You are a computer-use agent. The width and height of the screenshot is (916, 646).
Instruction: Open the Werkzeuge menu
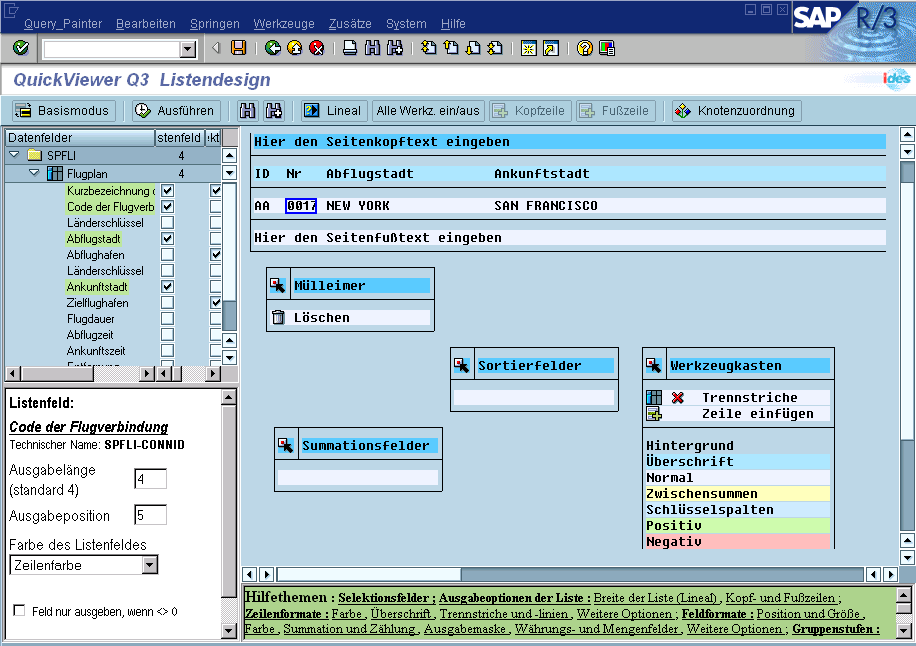click(x=284, y=24)
